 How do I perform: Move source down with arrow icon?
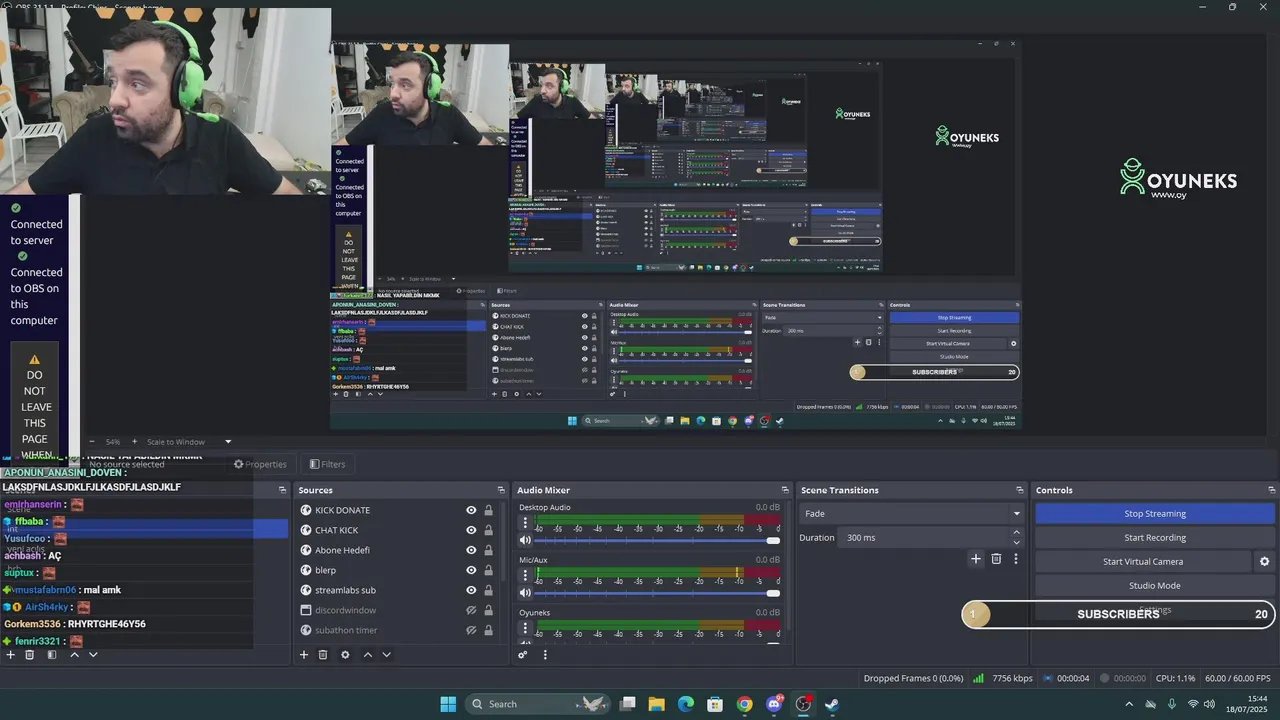pyautogui.click(x=386, y=655)
